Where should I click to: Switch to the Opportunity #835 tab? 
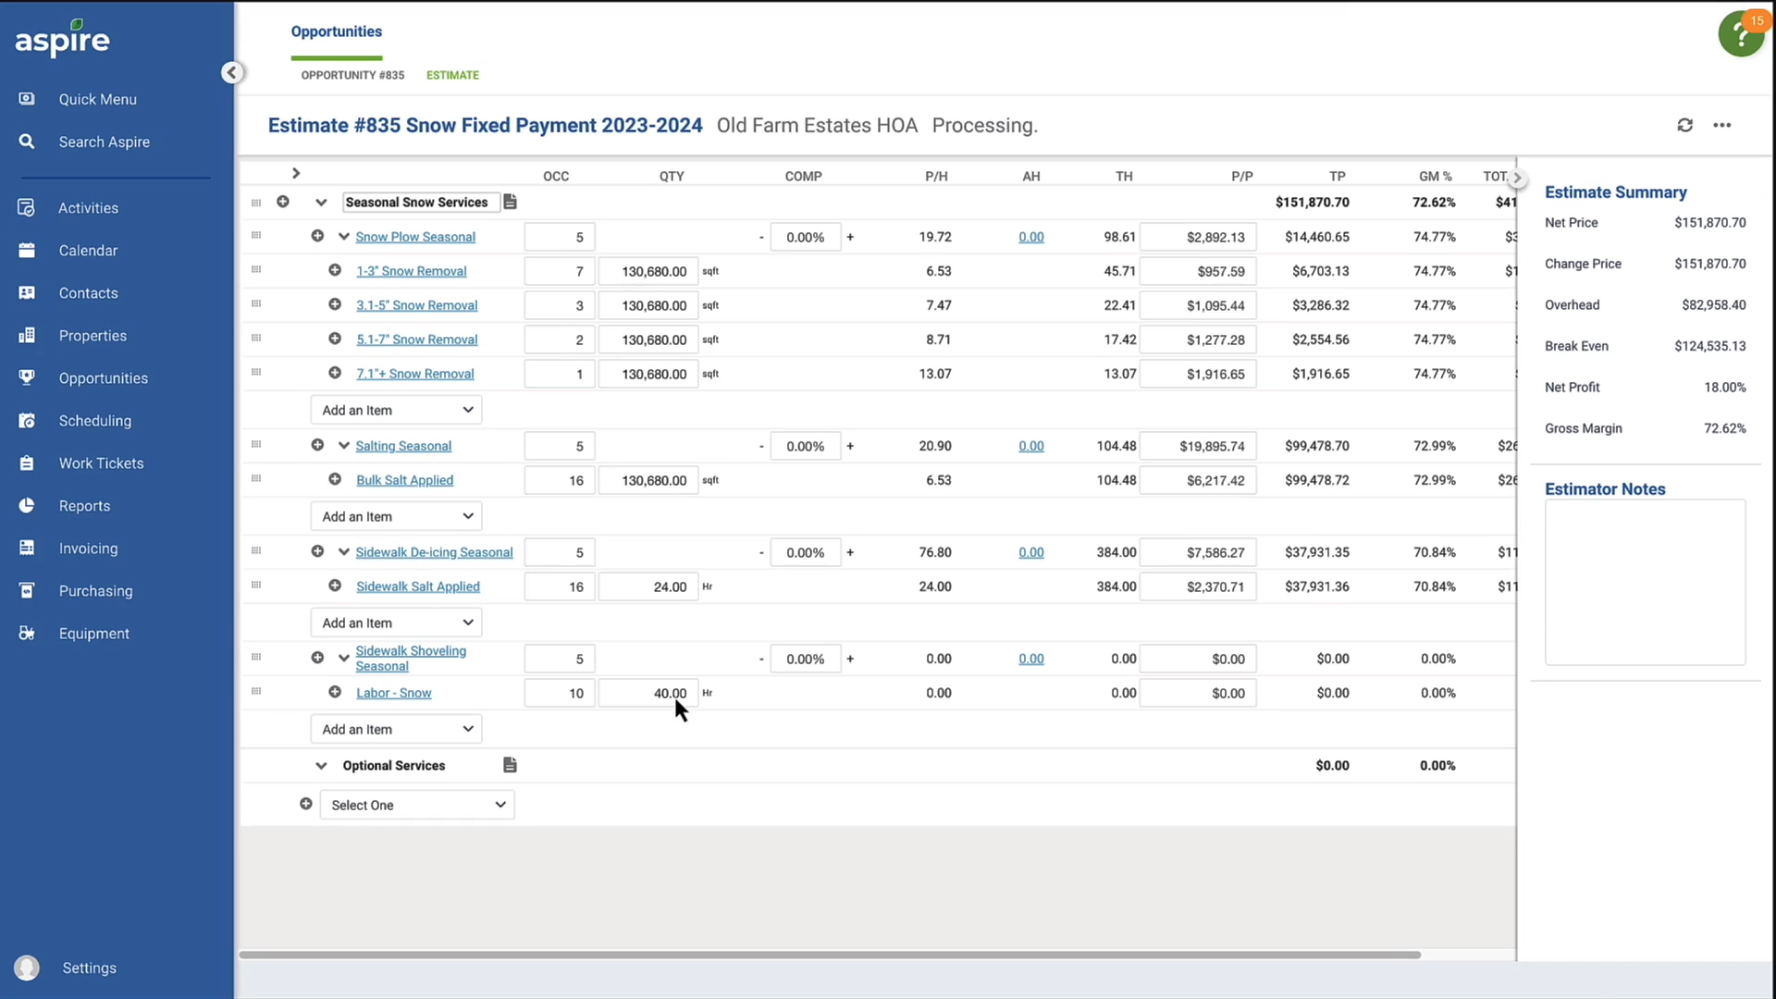[x=352, y=75]
